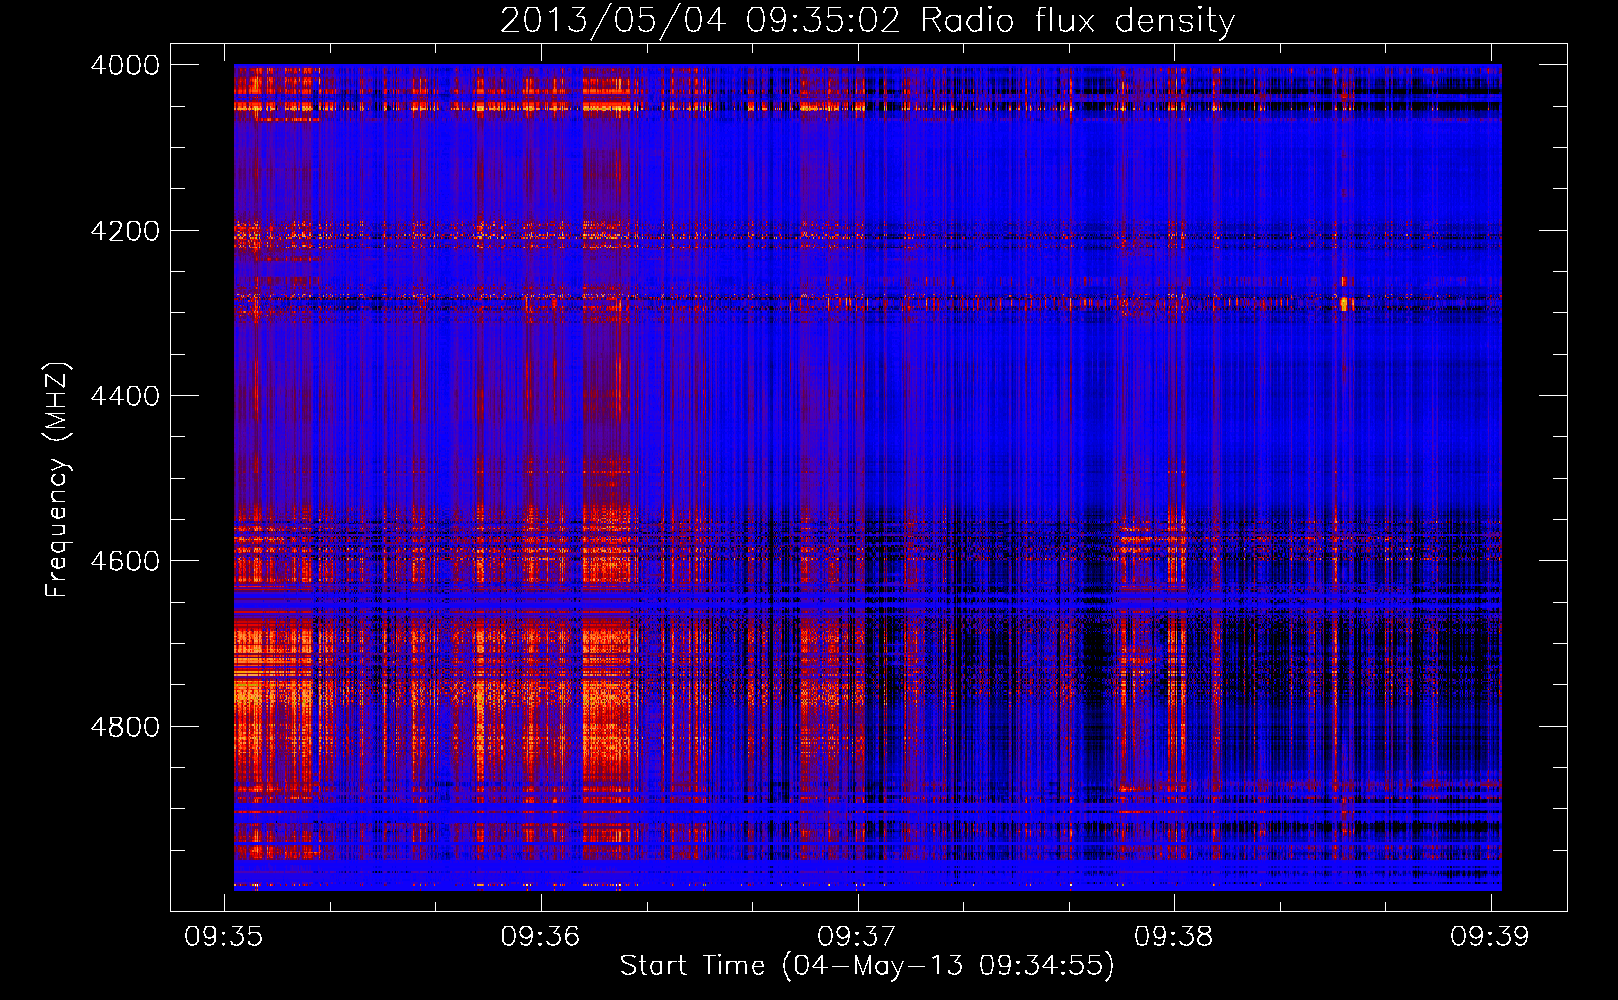Click the 09:36 time tick label
The width and height of the screenshot is (1618, 1000).
(x=541, y=936)
